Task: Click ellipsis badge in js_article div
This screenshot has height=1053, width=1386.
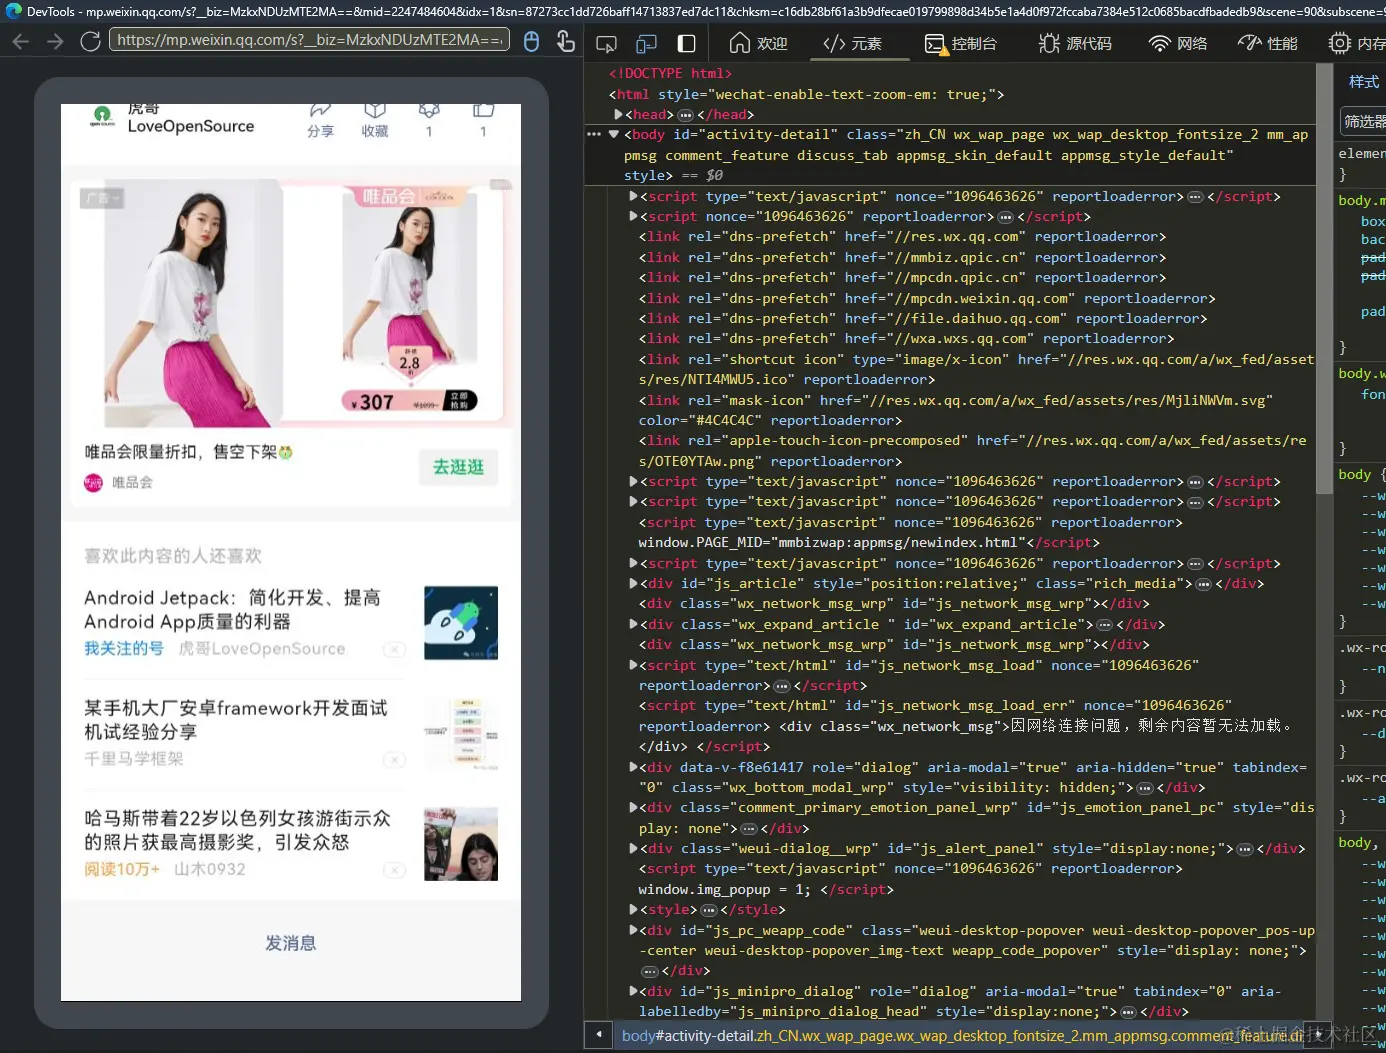Action: pyautogui.click(x=1204, y=584)
